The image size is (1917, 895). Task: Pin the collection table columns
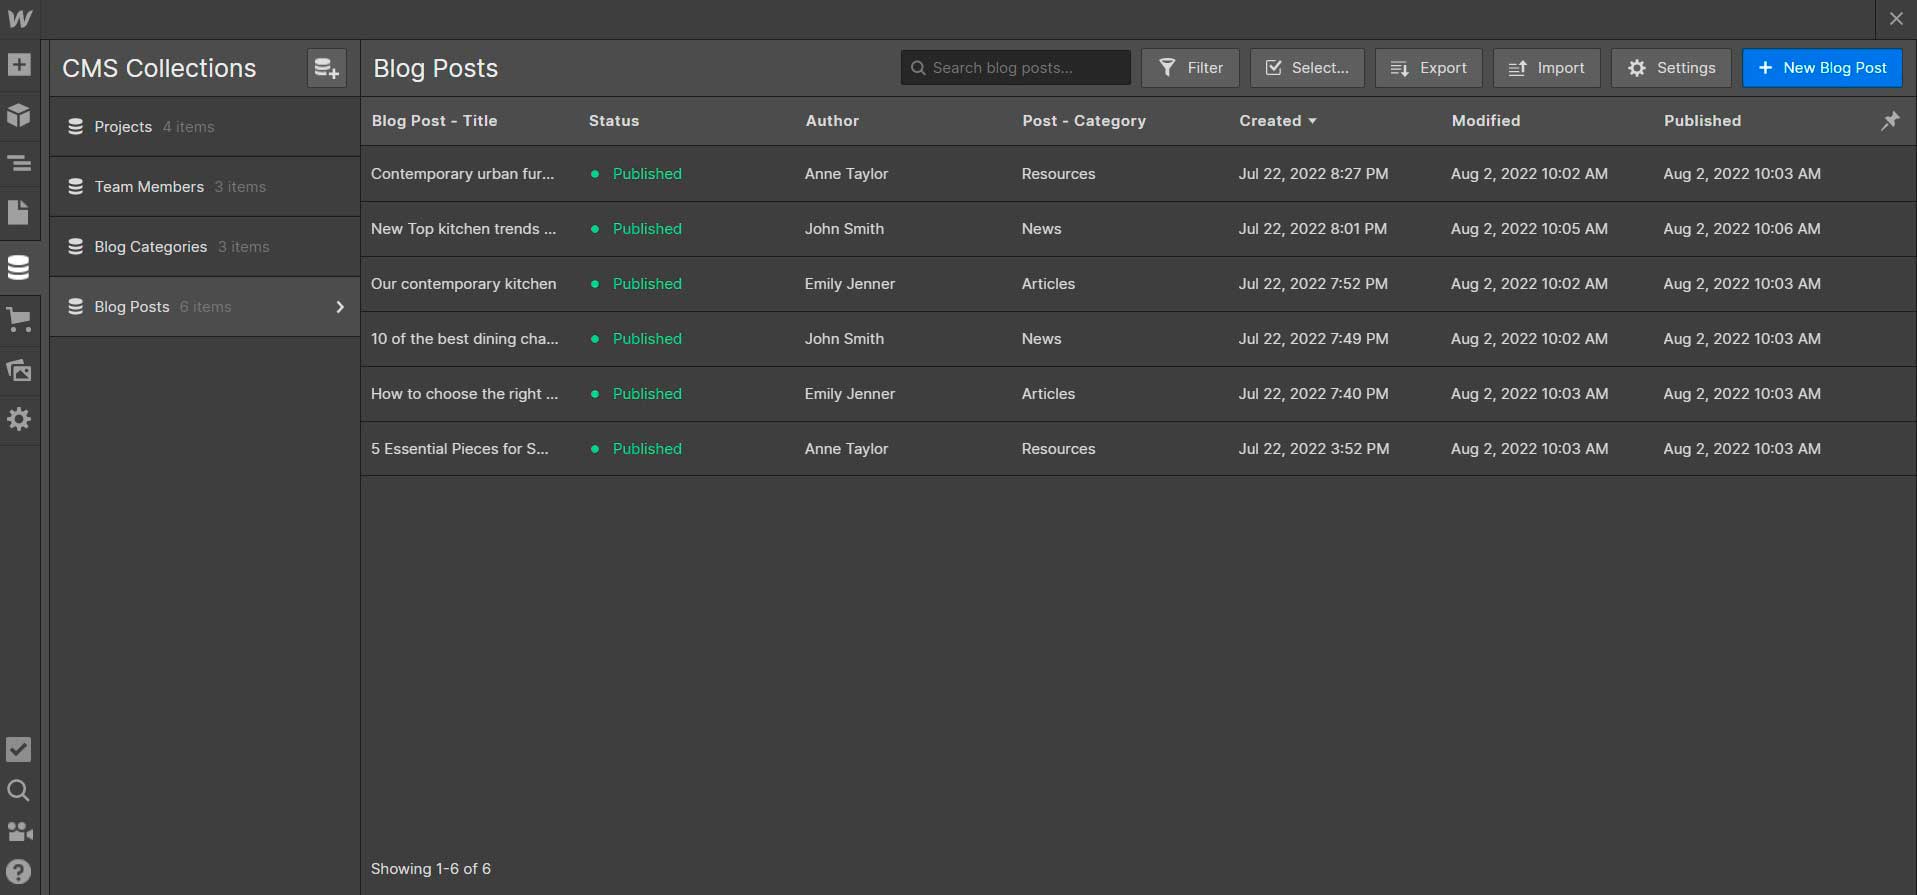coord(1890,121)
